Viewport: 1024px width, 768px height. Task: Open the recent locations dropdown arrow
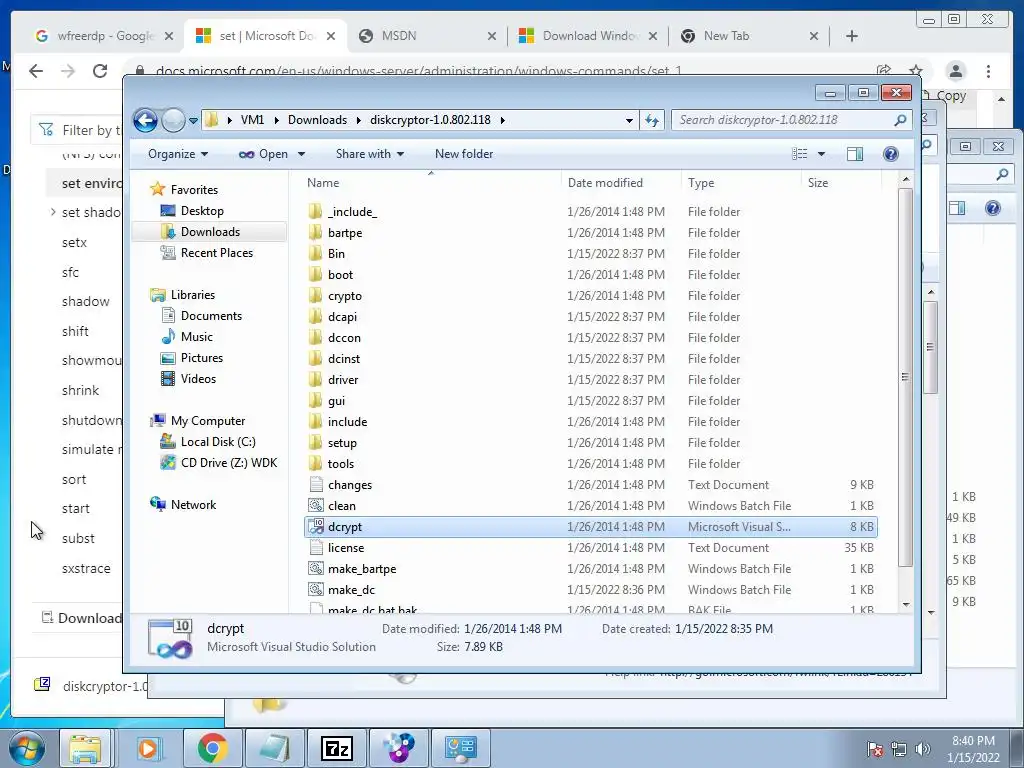(193, 121)
